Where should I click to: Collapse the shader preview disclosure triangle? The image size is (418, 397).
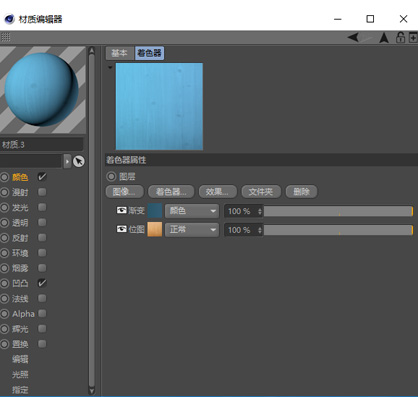coord(110,67)
